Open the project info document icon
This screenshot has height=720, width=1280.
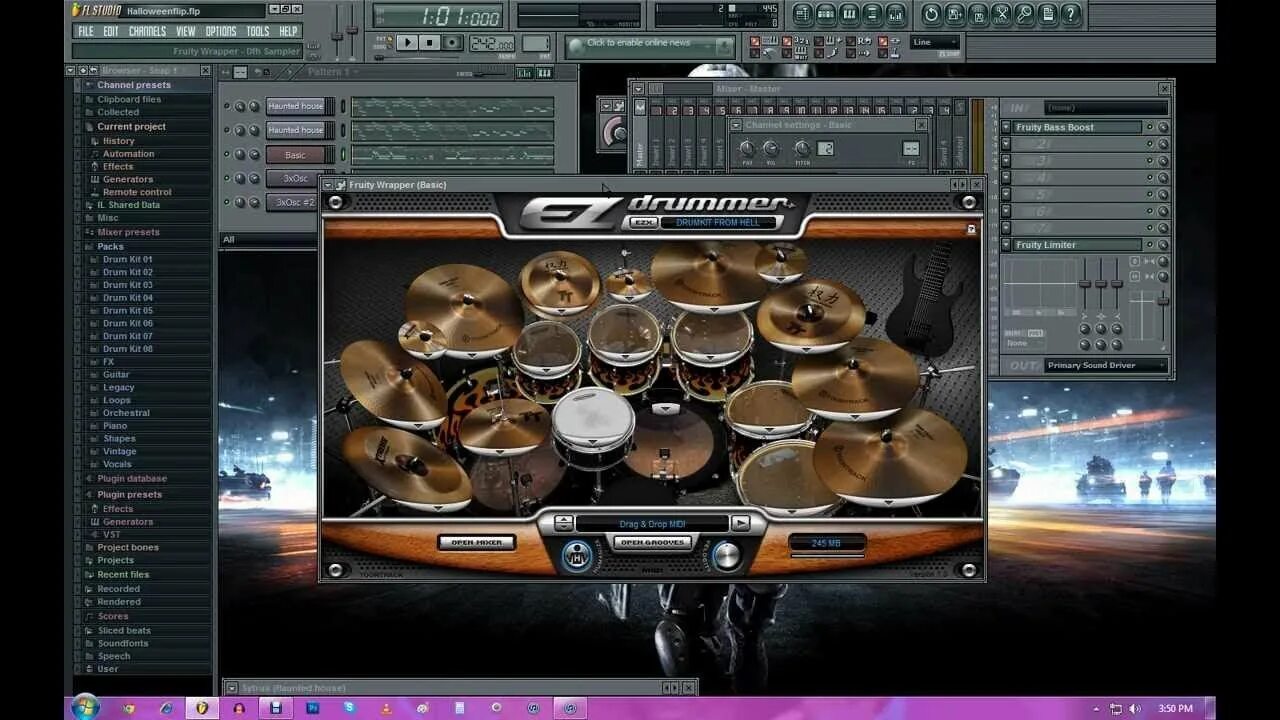click(1047, 14)
